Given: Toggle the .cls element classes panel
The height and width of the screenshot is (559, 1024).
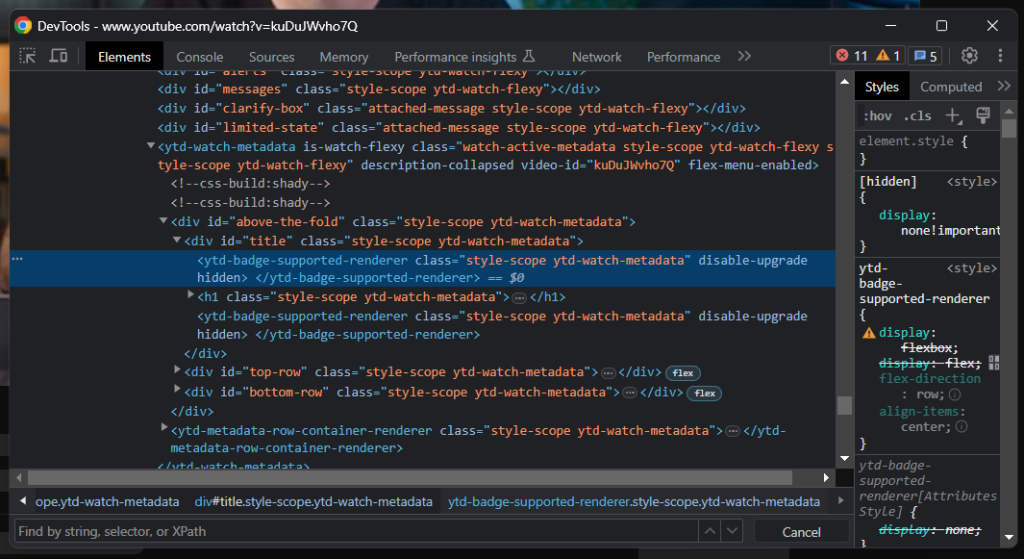Looking at the screenshot, I should click(916, 116).
